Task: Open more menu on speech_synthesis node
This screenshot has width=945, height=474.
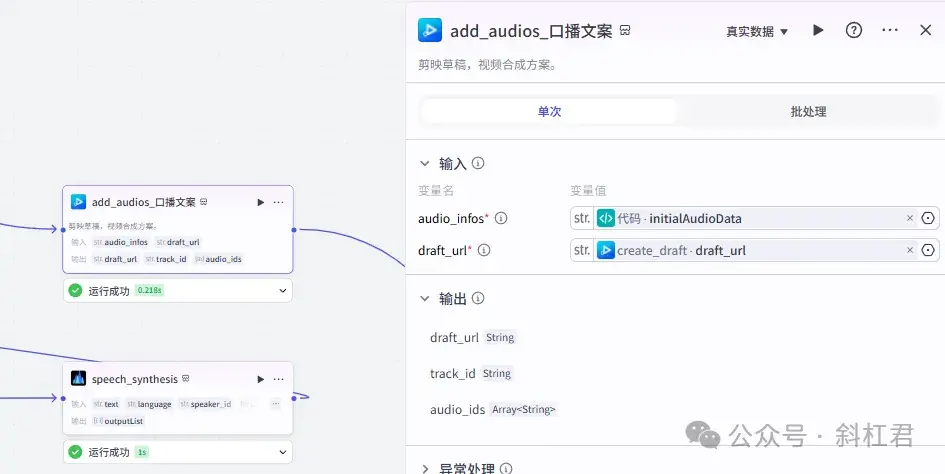Action: coord(278,379)
